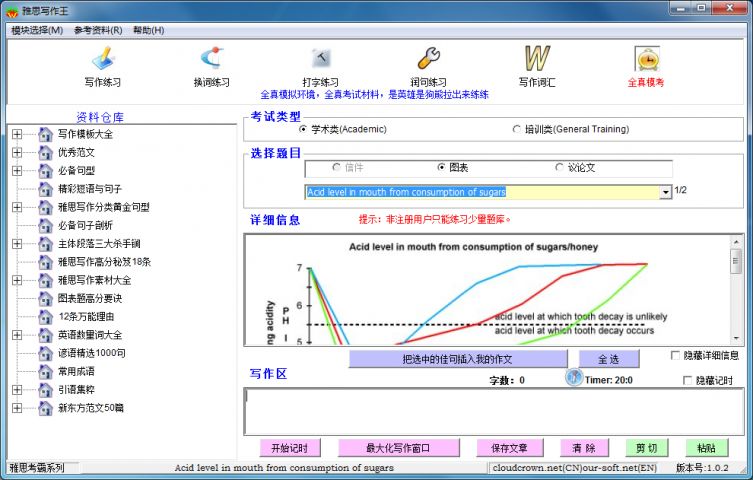Select the 培训类(General Training) radio button
Screen dimensions: 753x480
[517, 129]
